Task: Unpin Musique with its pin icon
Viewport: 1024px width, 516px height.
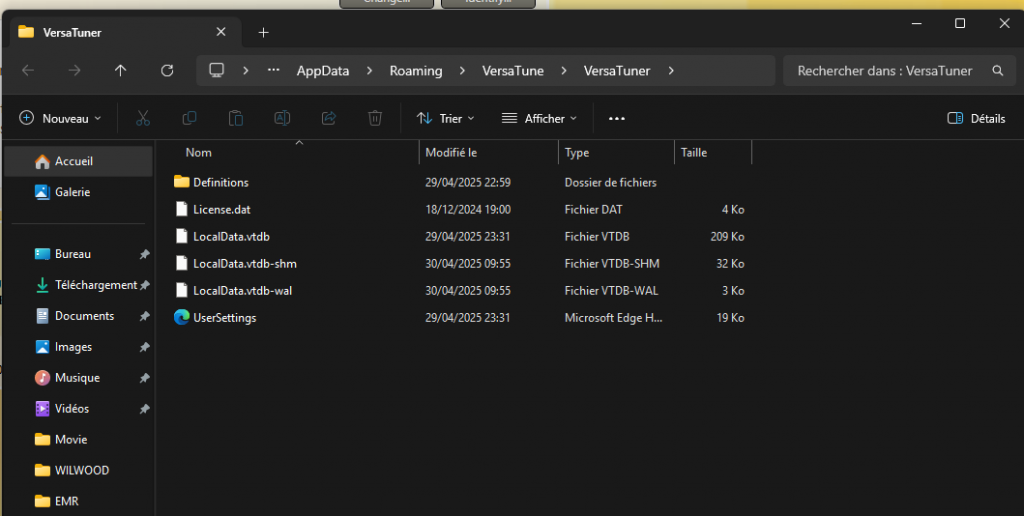Action: coord(144,378)
